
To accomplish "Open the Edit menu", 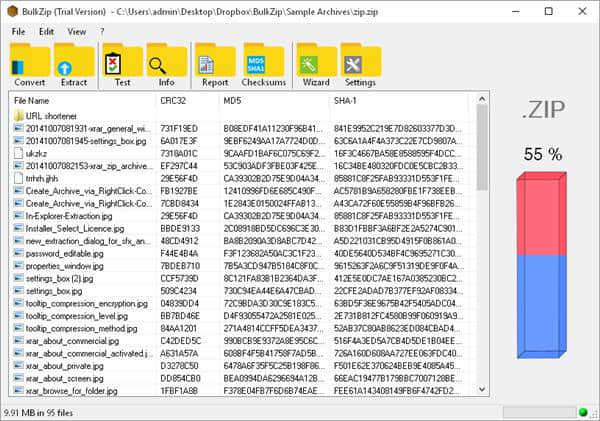I will click(x=46, y=31).
